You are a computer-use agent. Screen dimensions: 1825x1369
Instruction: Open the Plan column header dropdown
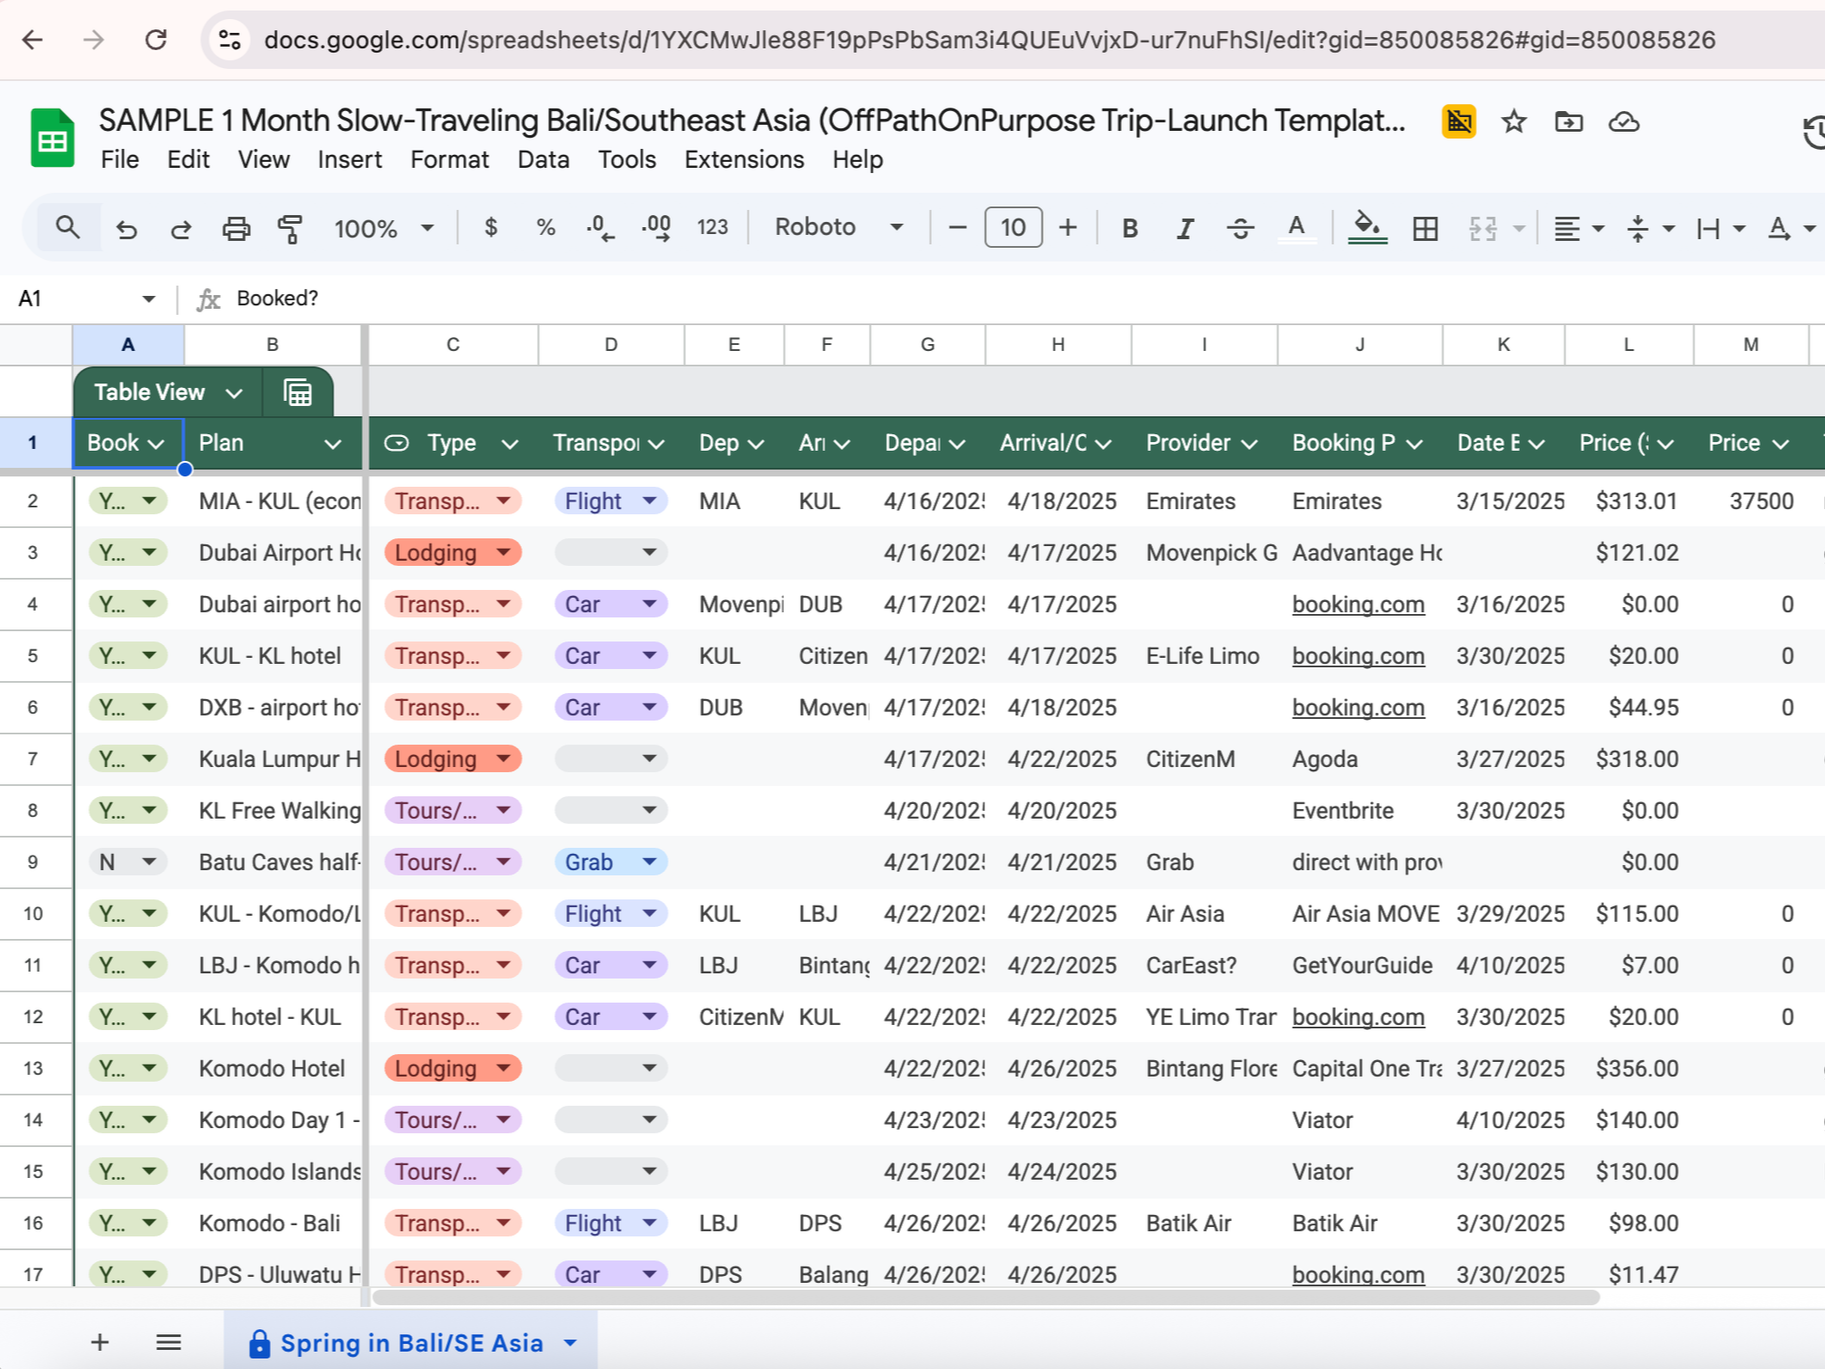[x=333, y=444]
